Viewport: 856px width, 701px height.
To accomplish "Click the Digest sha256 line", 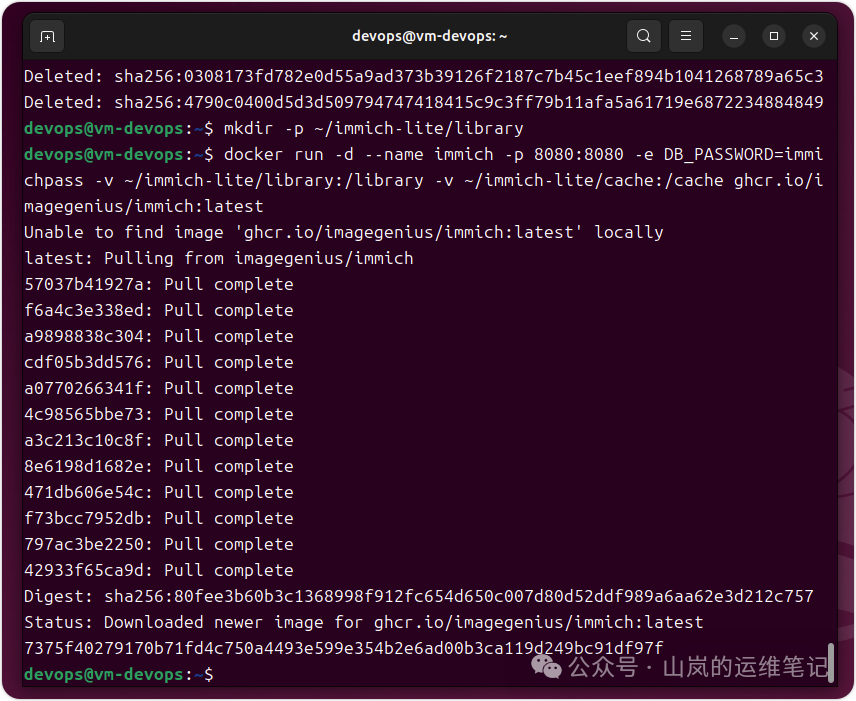I will pyautogui.click(x=418, y=597).
